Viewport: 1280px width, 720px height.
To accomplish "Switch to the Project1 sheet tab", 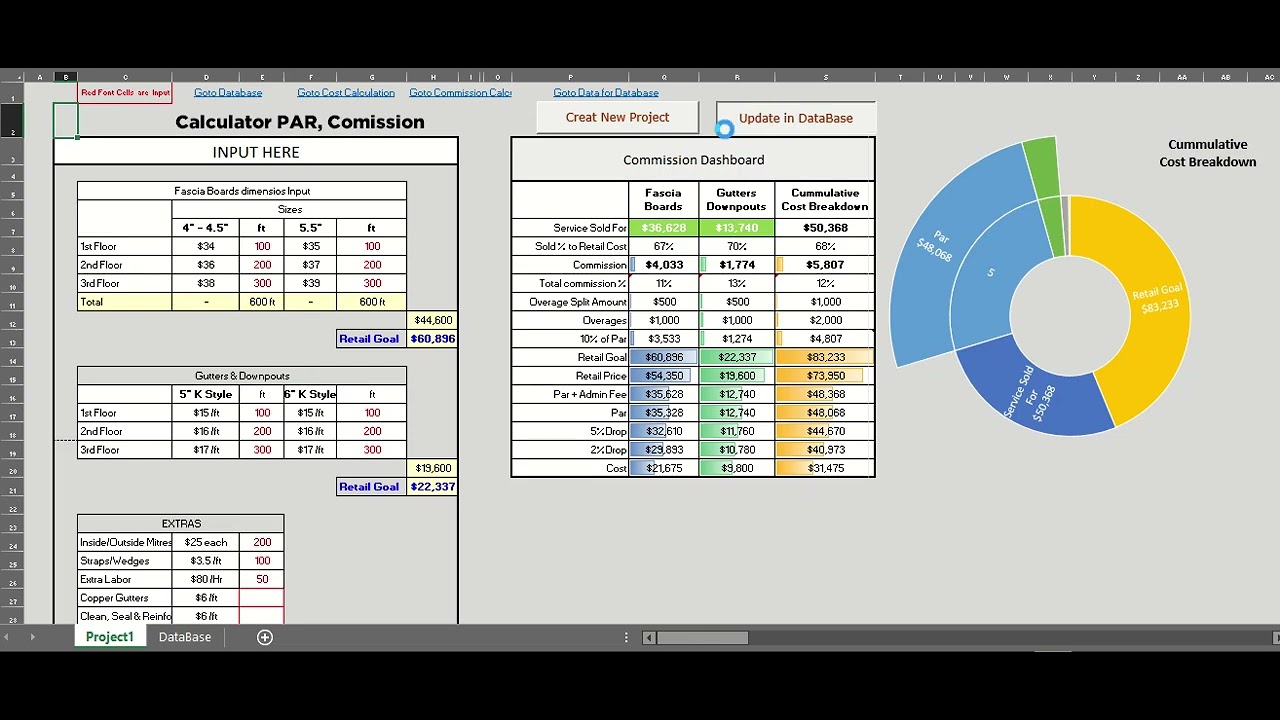I will tap(109, 637).
